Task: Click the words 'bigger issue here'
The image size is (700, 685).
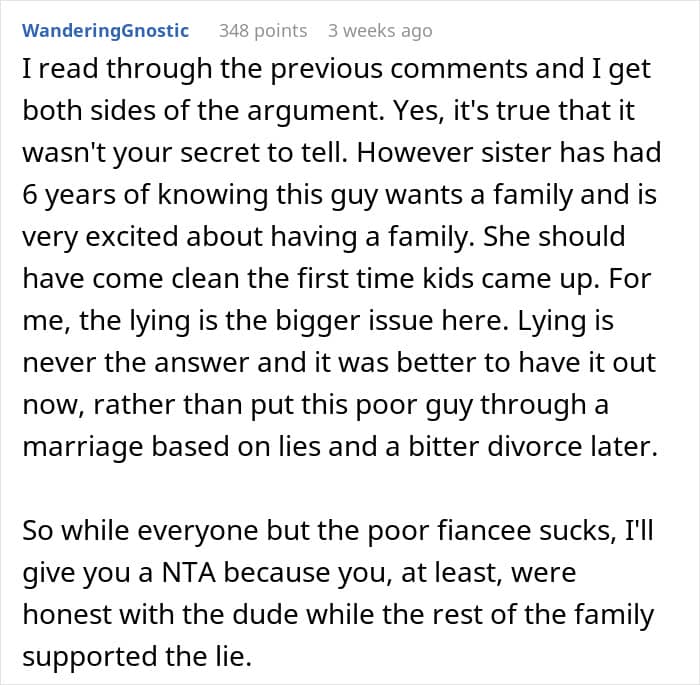Action: (389, 321)
